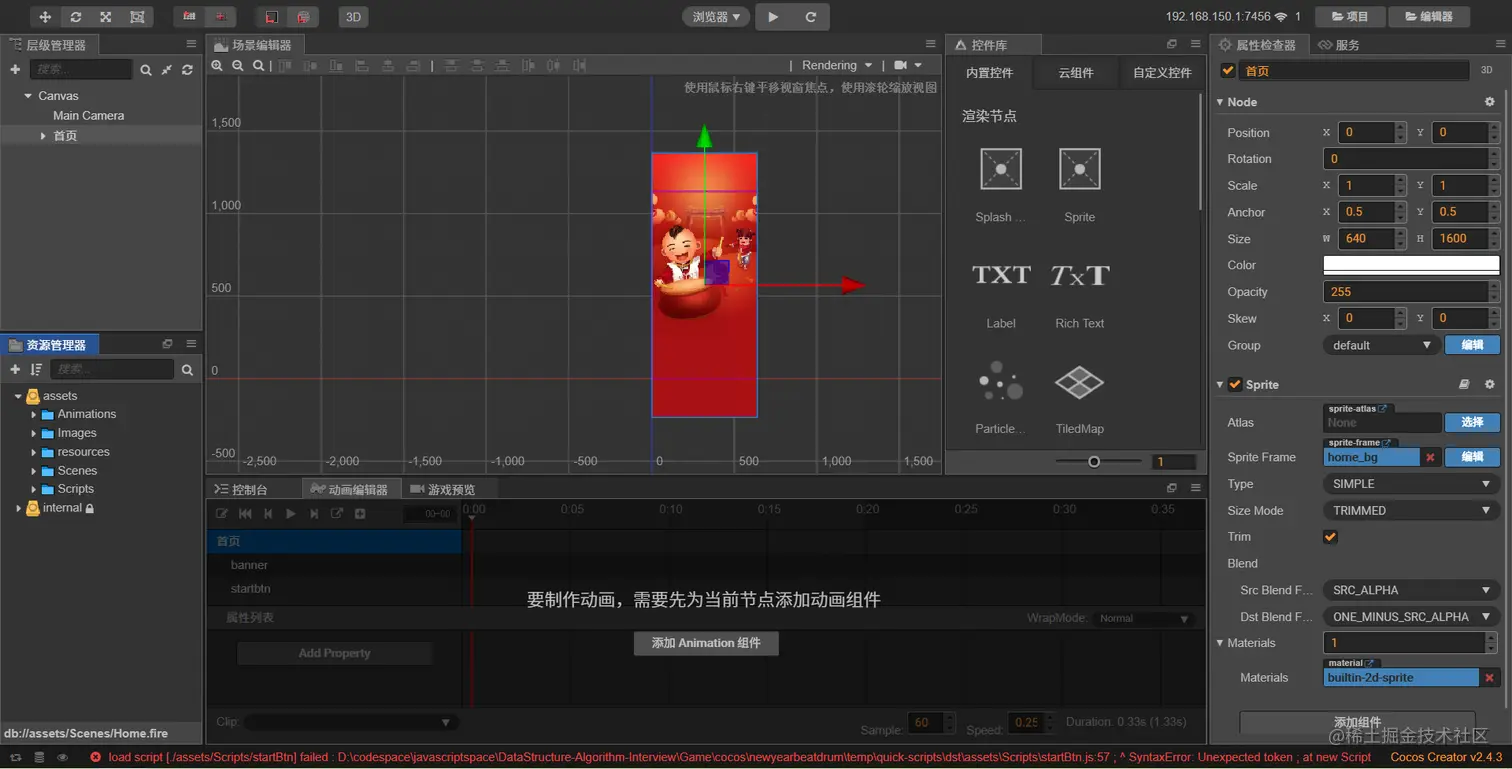The width and height of the screenshot is (1512, 769).
Task: Zoom out the scene editor view
Action: coord(238,65)
